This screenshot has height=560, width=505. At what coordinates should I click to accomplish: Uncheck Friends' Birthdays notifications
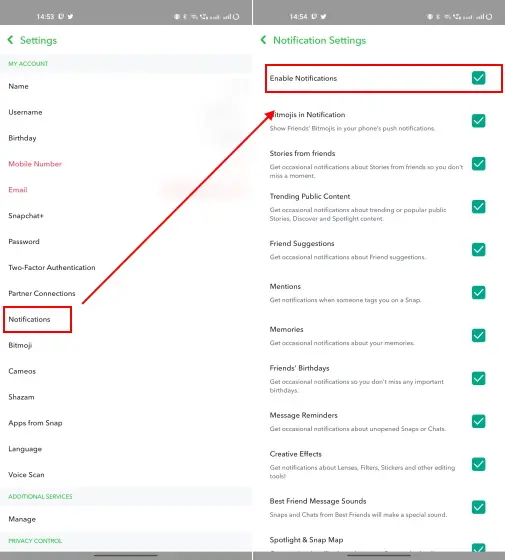coord(478,378)
